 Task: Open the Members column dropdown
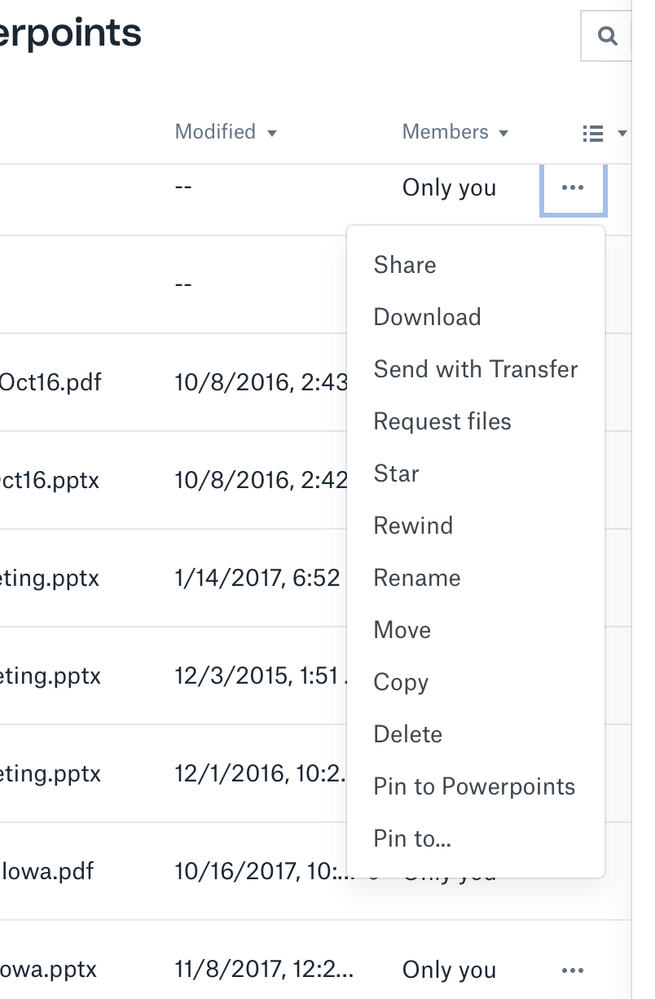[x=455, y=132]
